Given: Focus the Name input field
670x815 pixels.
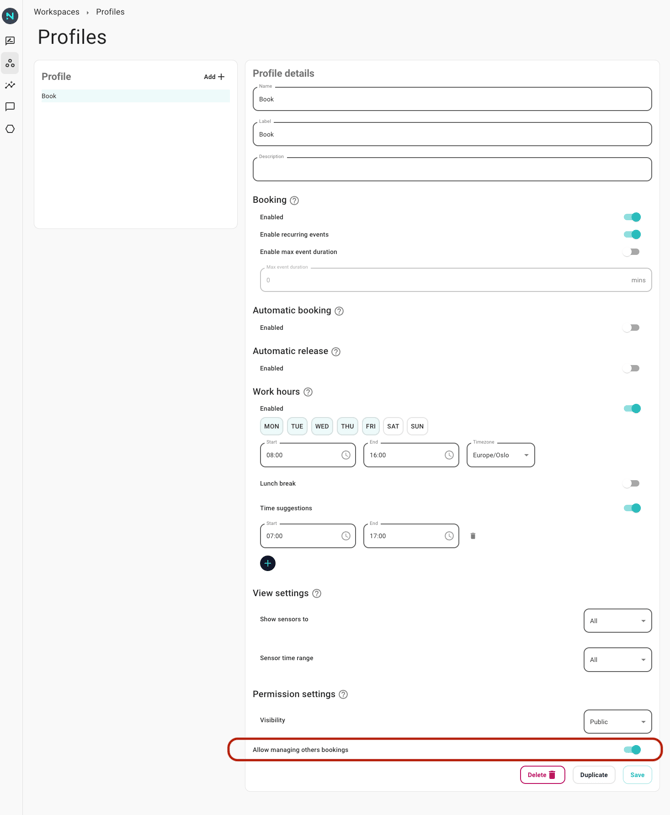Looking at the screenshot, I should pos(452,99).
